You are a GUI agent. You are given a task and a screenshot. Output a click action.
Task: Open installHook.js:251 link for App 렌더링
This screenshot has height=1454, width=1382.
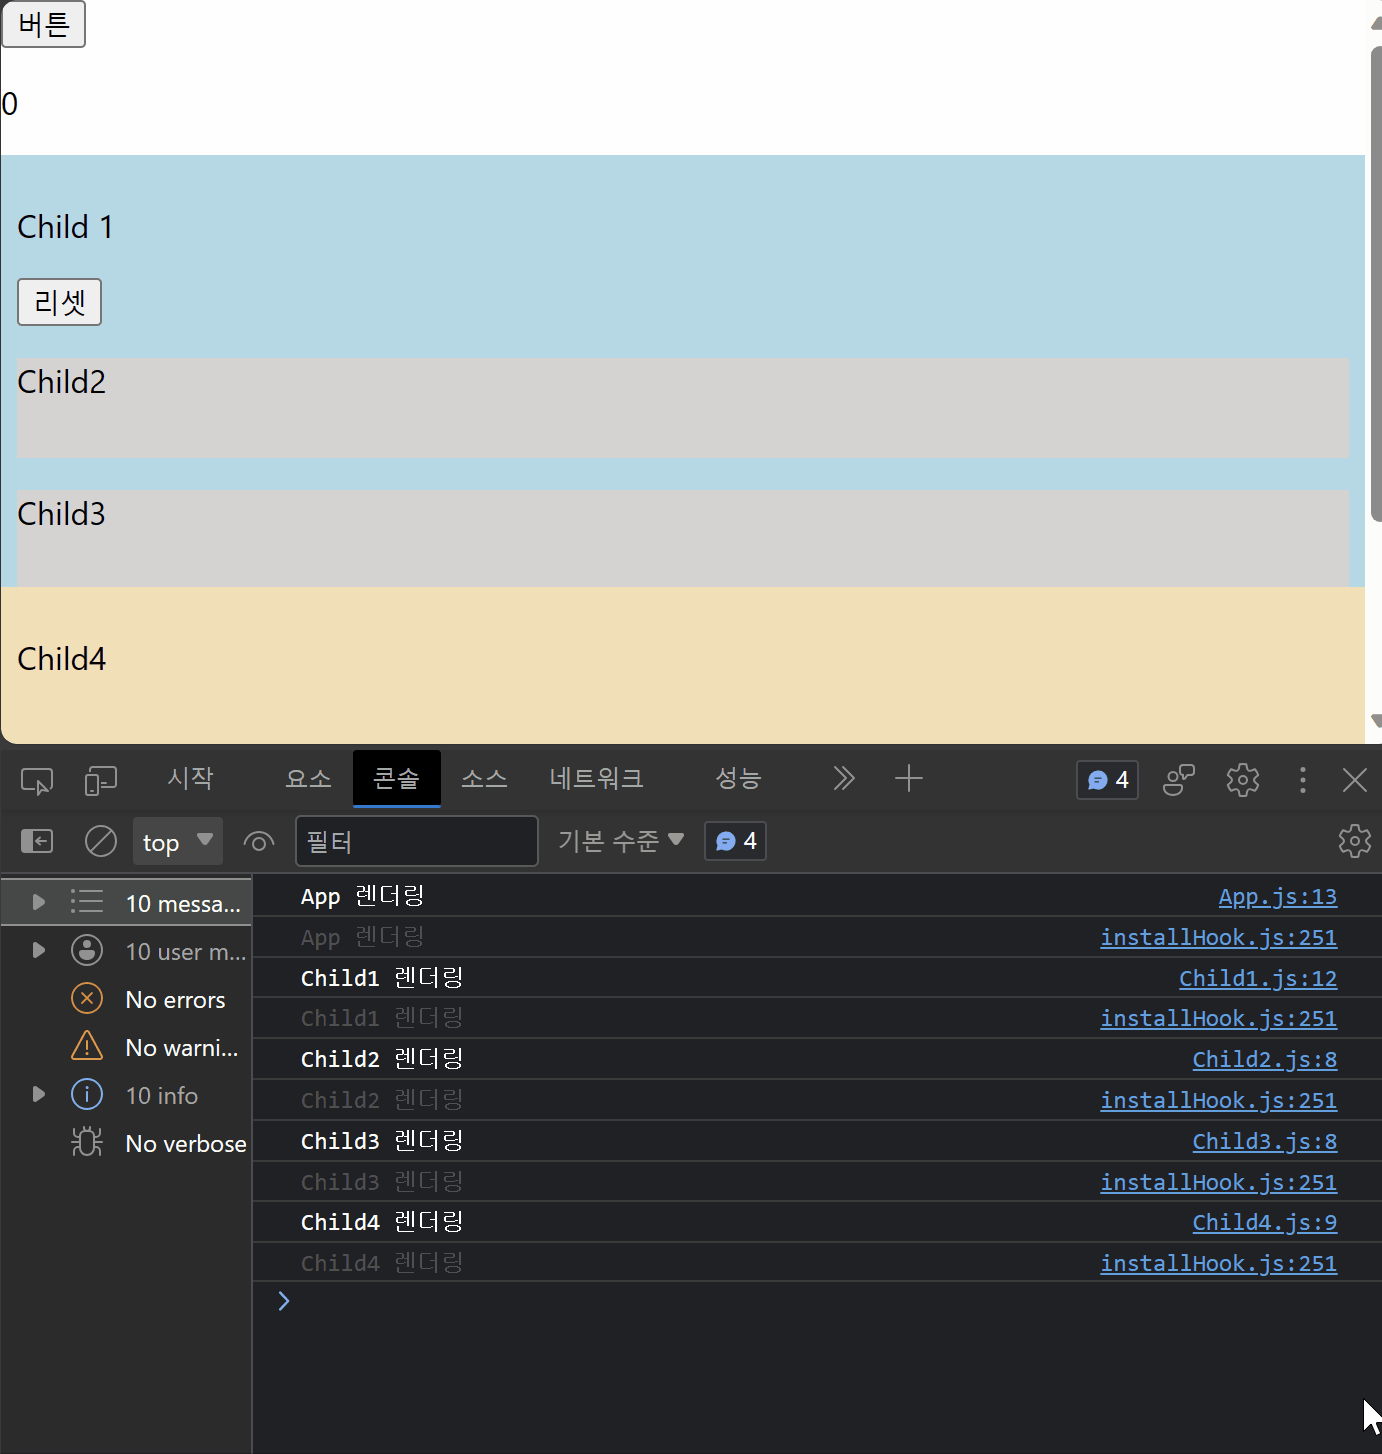[1218, 938]
